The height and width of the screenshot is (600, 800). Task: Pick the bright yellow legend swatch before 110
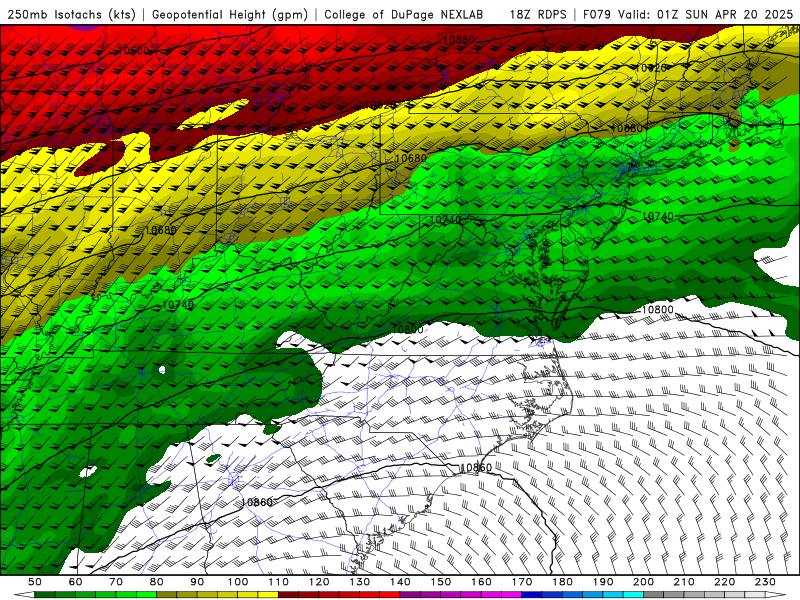(x=268, y=595)
